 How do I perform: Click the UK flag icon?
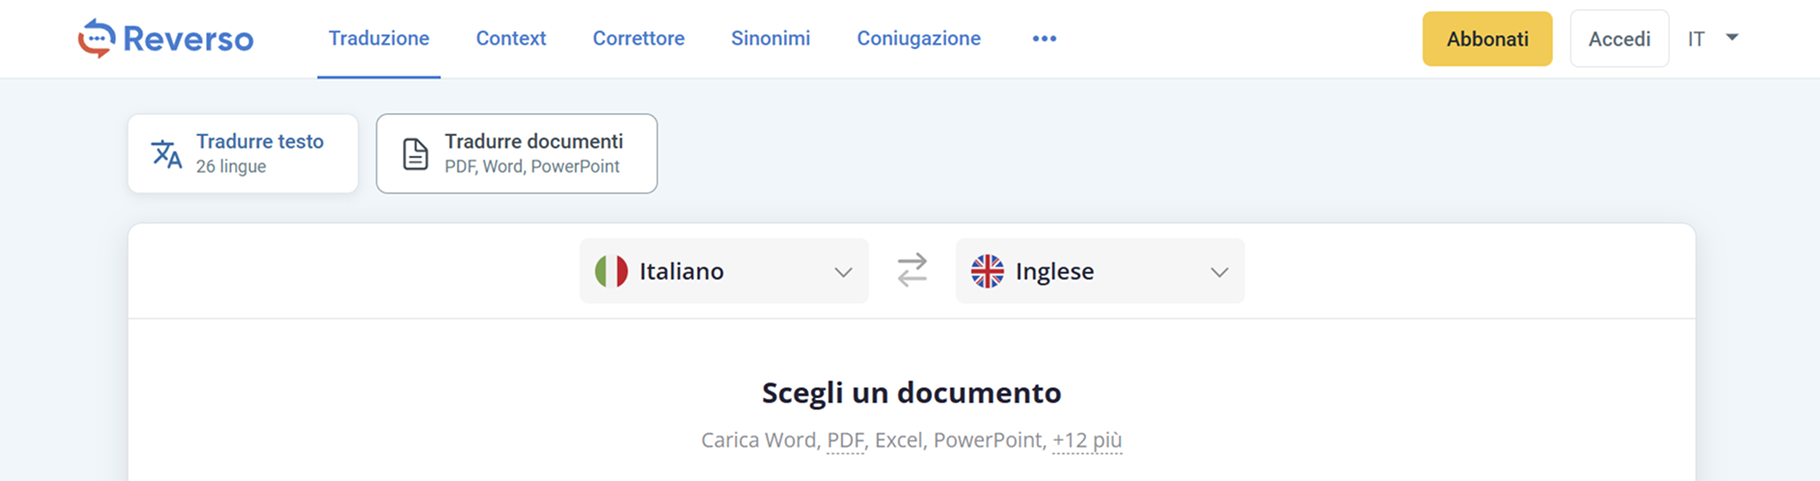(x=987, y=271)
